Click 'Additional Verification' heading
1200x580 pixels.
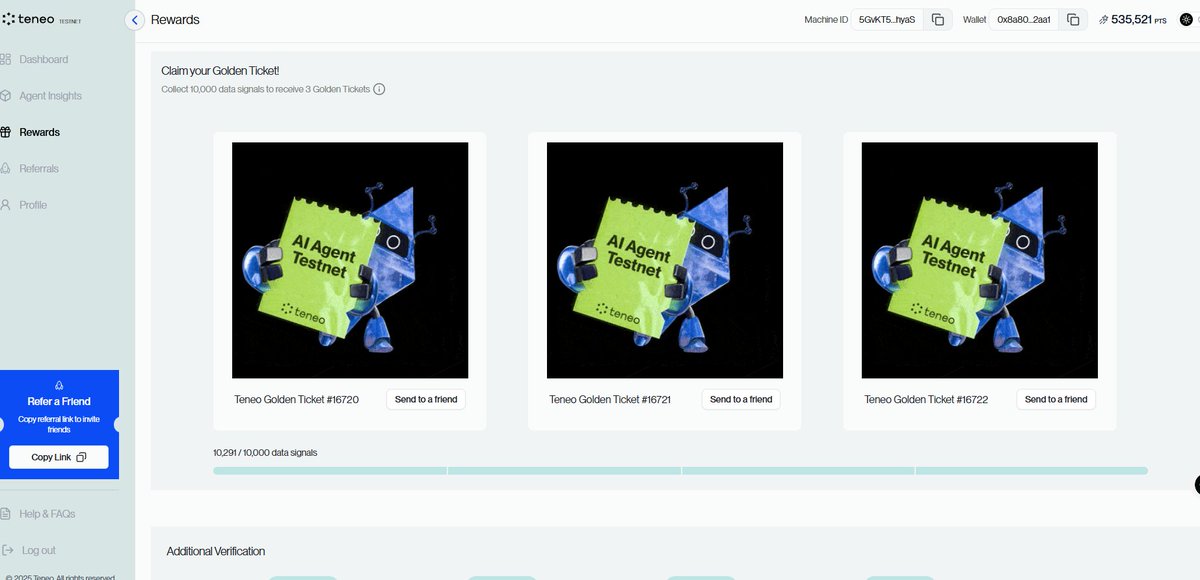tap(216, 551)
